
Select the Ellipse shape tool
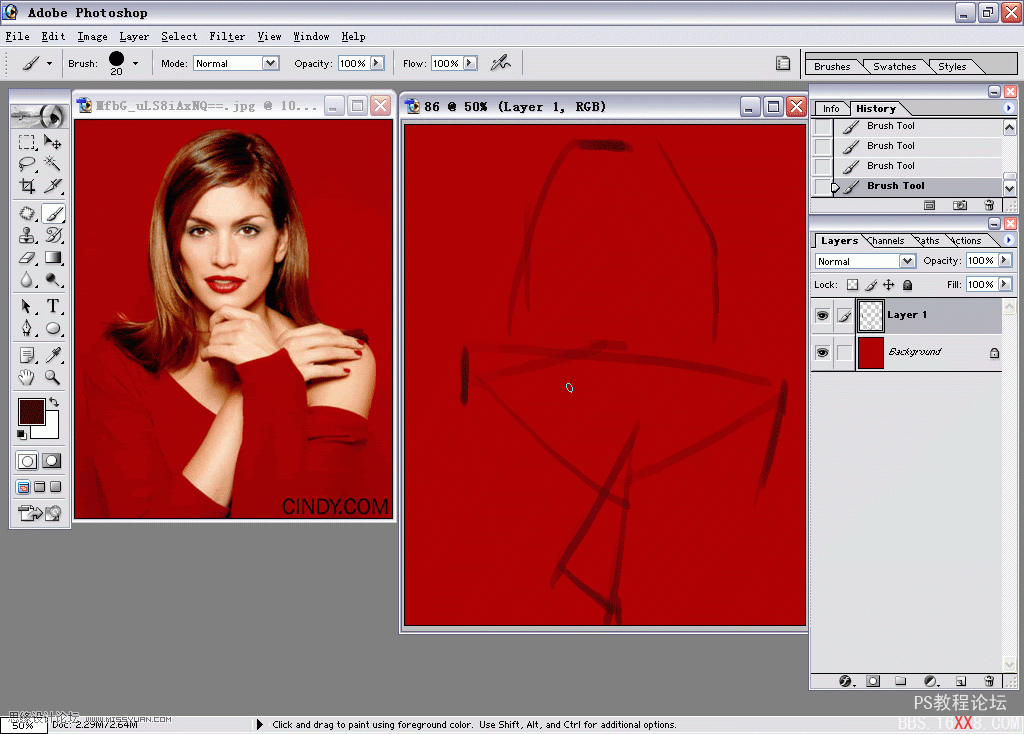click(x=53, y=328)
